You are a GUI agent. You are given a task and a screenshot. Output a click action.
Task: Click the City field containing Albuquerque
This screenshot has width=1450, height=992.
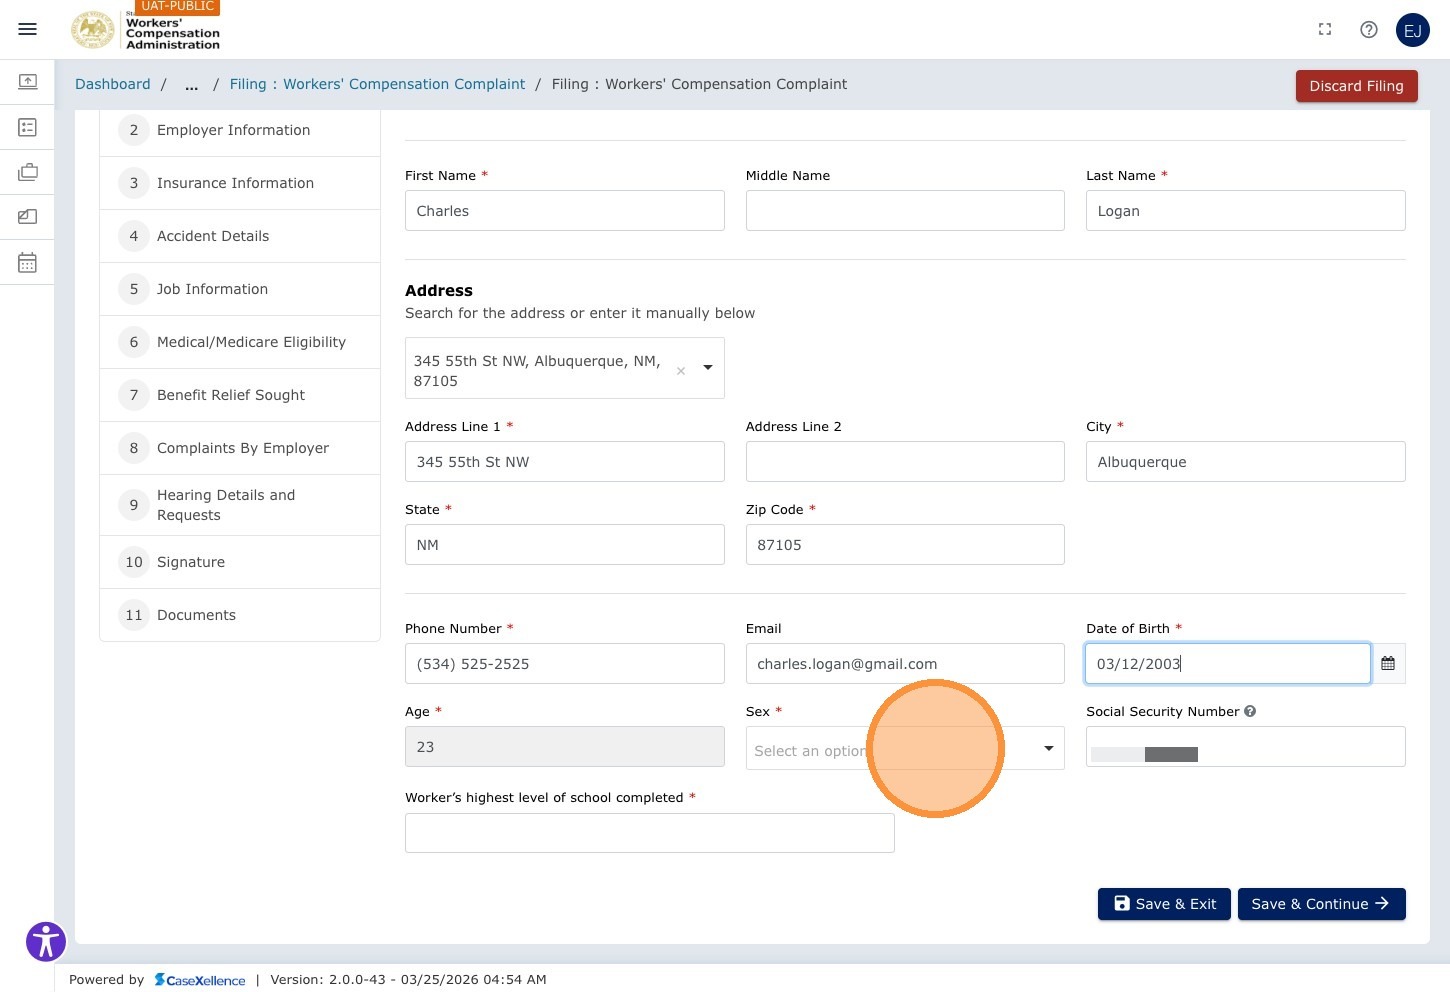point(1245,462)
